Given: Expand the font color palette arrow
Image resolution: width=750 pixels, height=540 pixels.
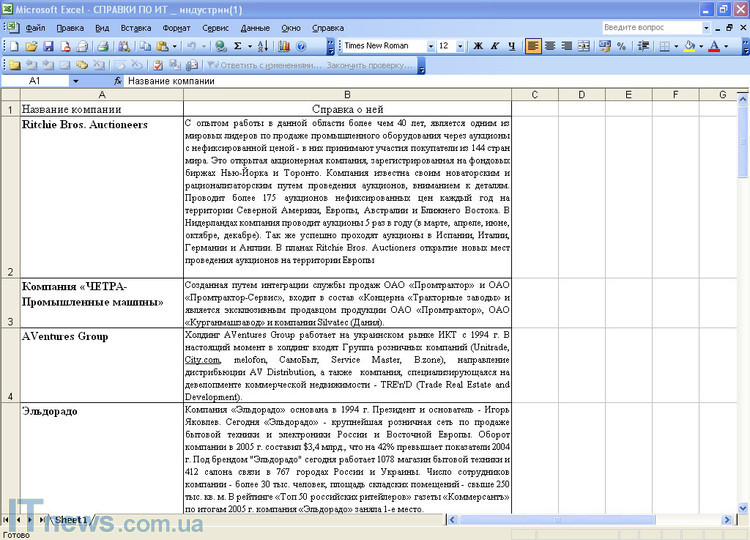Looking at the screenshot, I should pos(726,46).
